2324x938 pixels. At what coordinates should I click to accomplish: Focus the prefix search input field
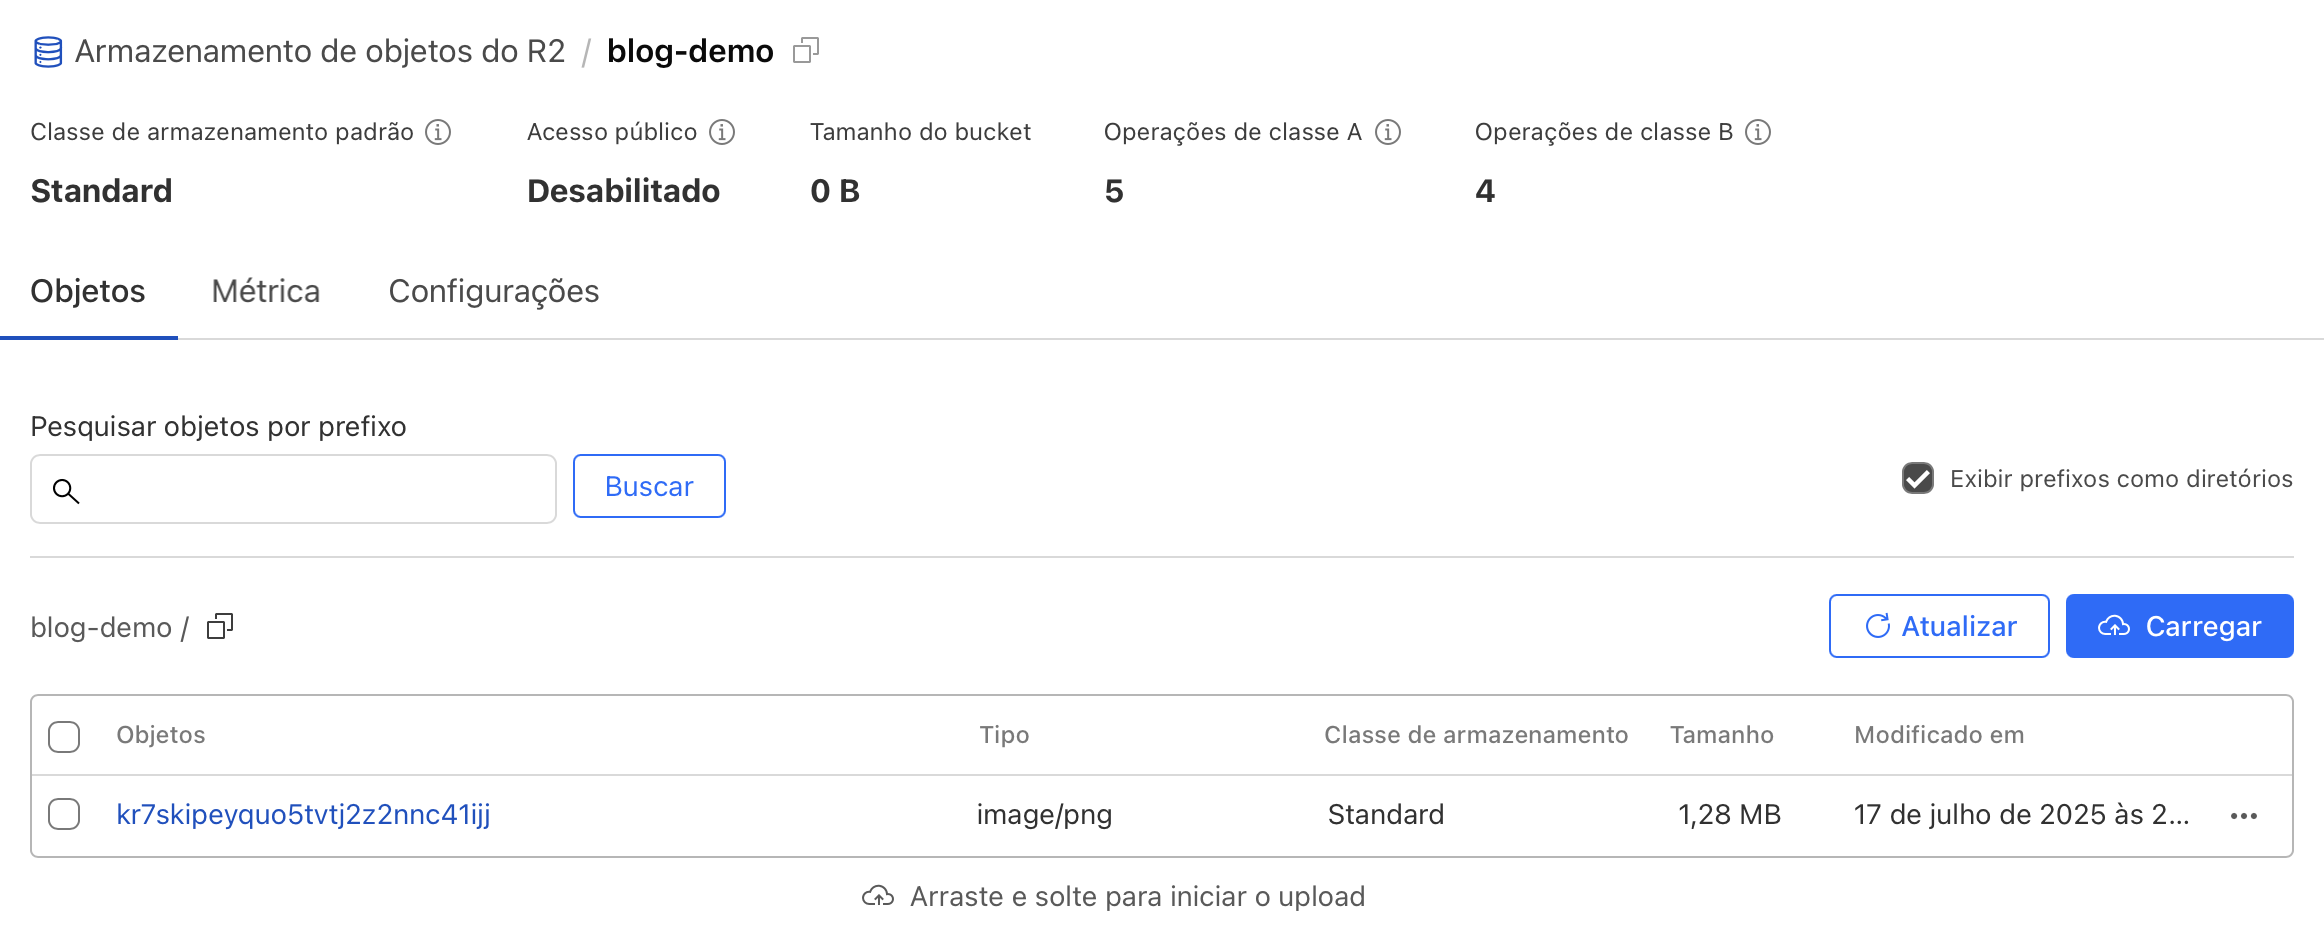[x=293, y=489]
